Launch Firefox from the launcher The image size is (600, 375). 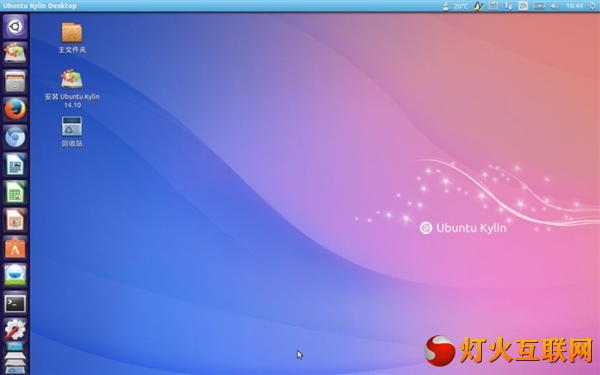pos(15,110)
